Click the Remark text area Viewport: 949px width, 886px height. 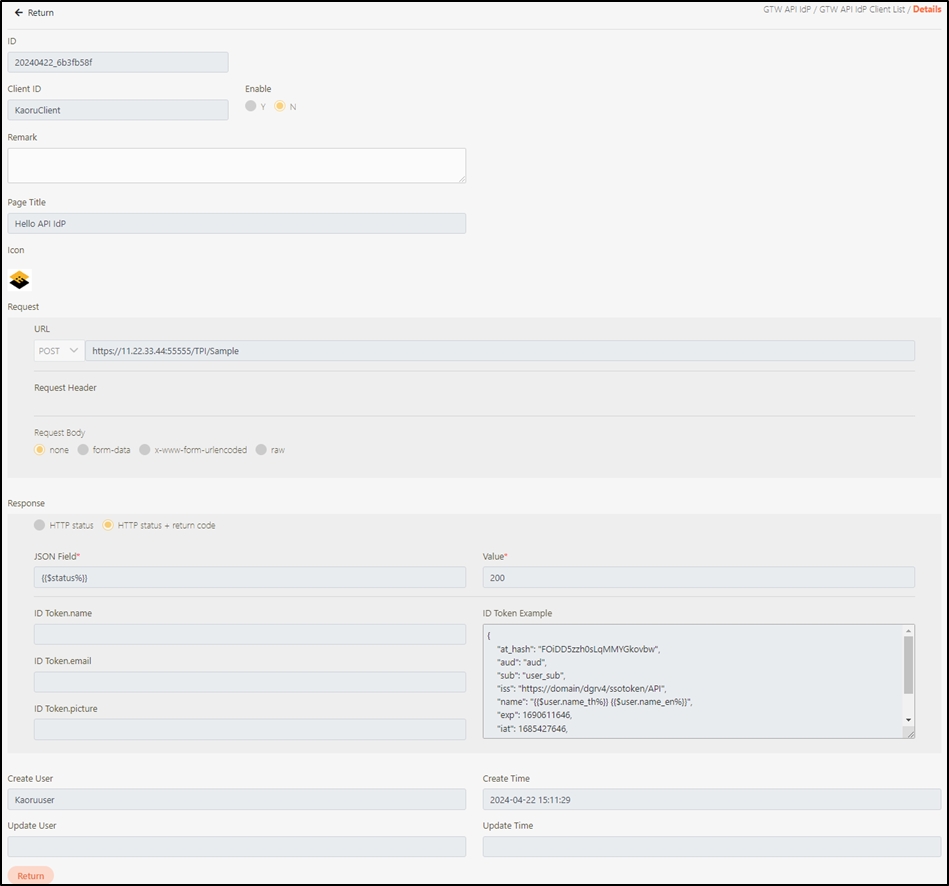(236, 165)
